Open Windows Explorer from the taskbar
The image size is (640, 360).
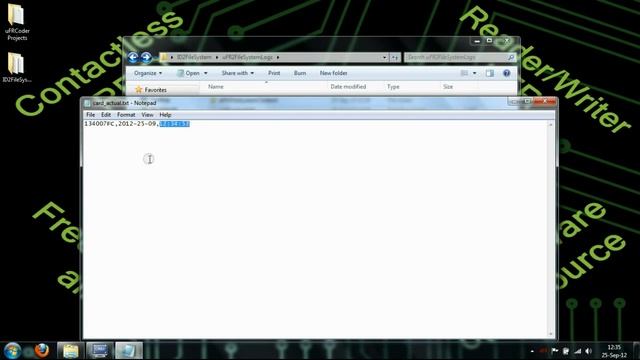click(71, 351)
